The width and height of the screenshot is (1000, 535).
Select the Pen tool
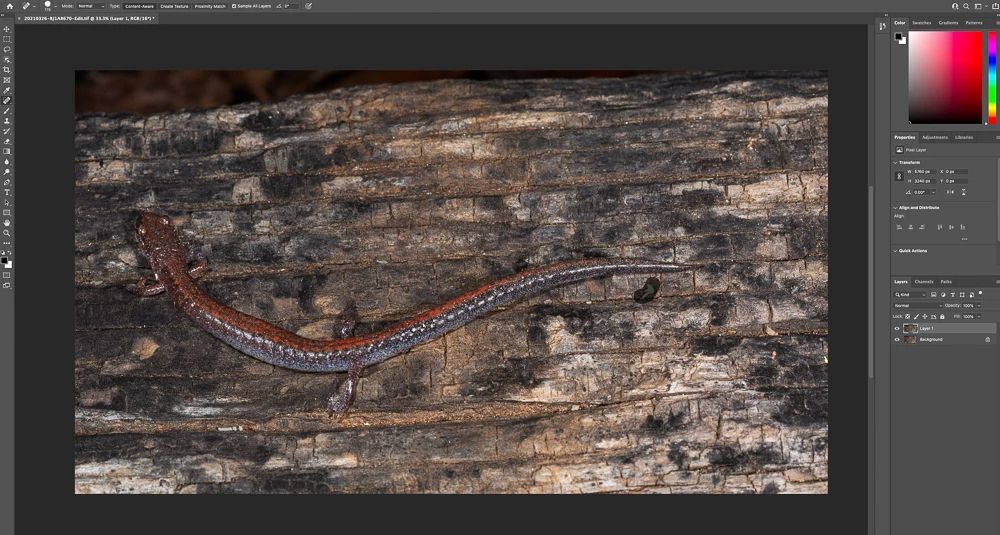point(7,182)
